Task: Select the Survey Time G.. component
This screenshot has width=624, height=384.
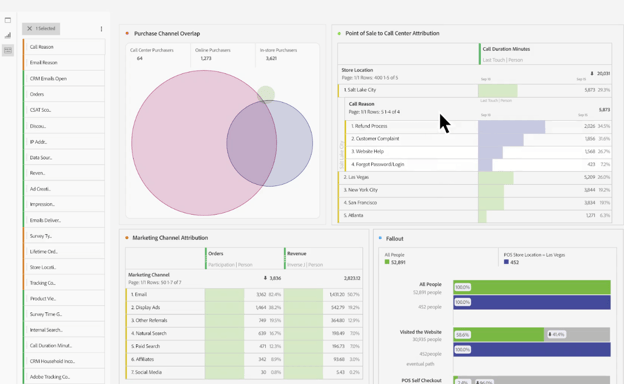Action: 64,314
